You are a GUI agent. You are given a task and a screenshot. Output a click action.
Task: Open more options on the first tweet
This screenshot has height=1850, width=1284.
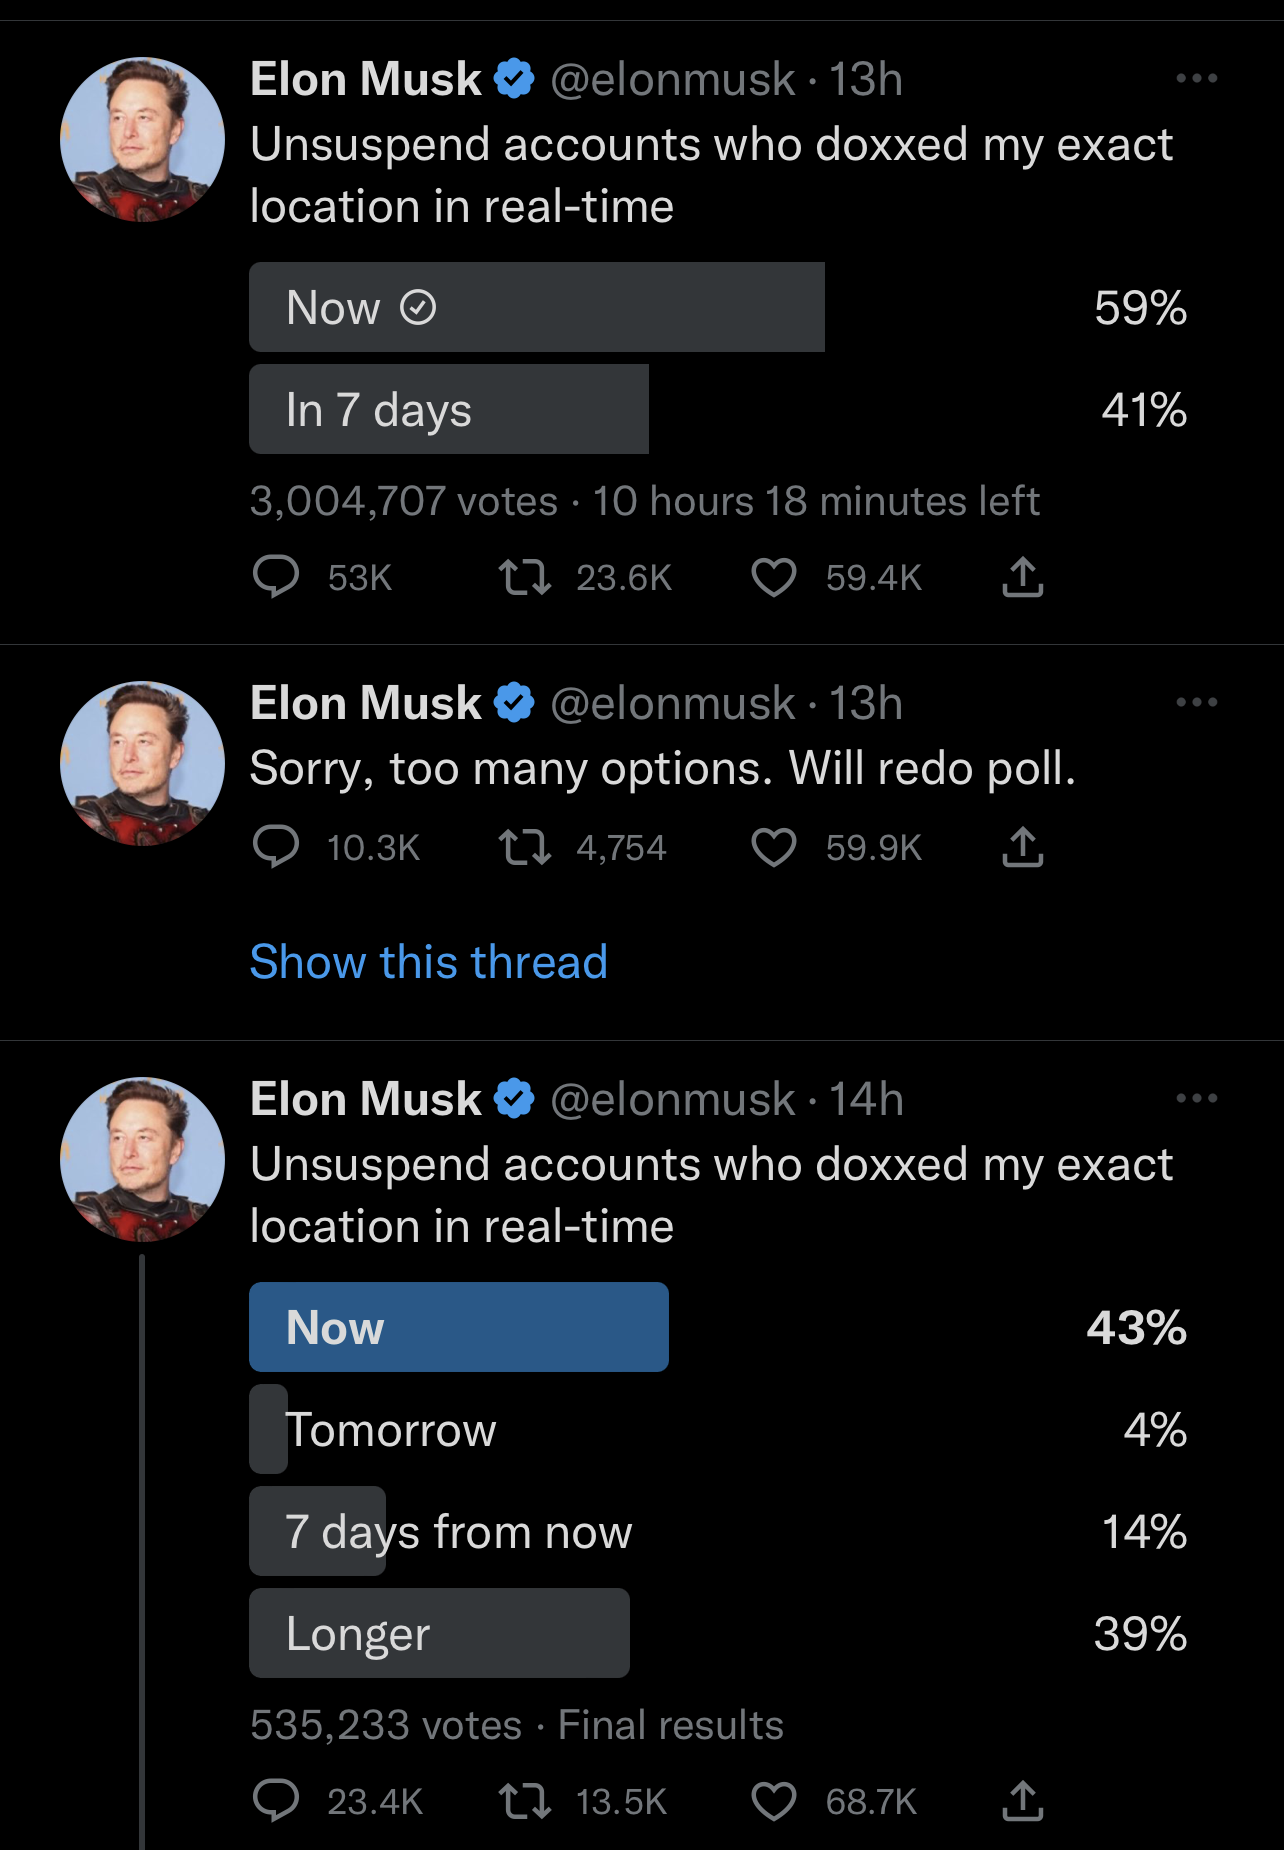(1196, 78)
